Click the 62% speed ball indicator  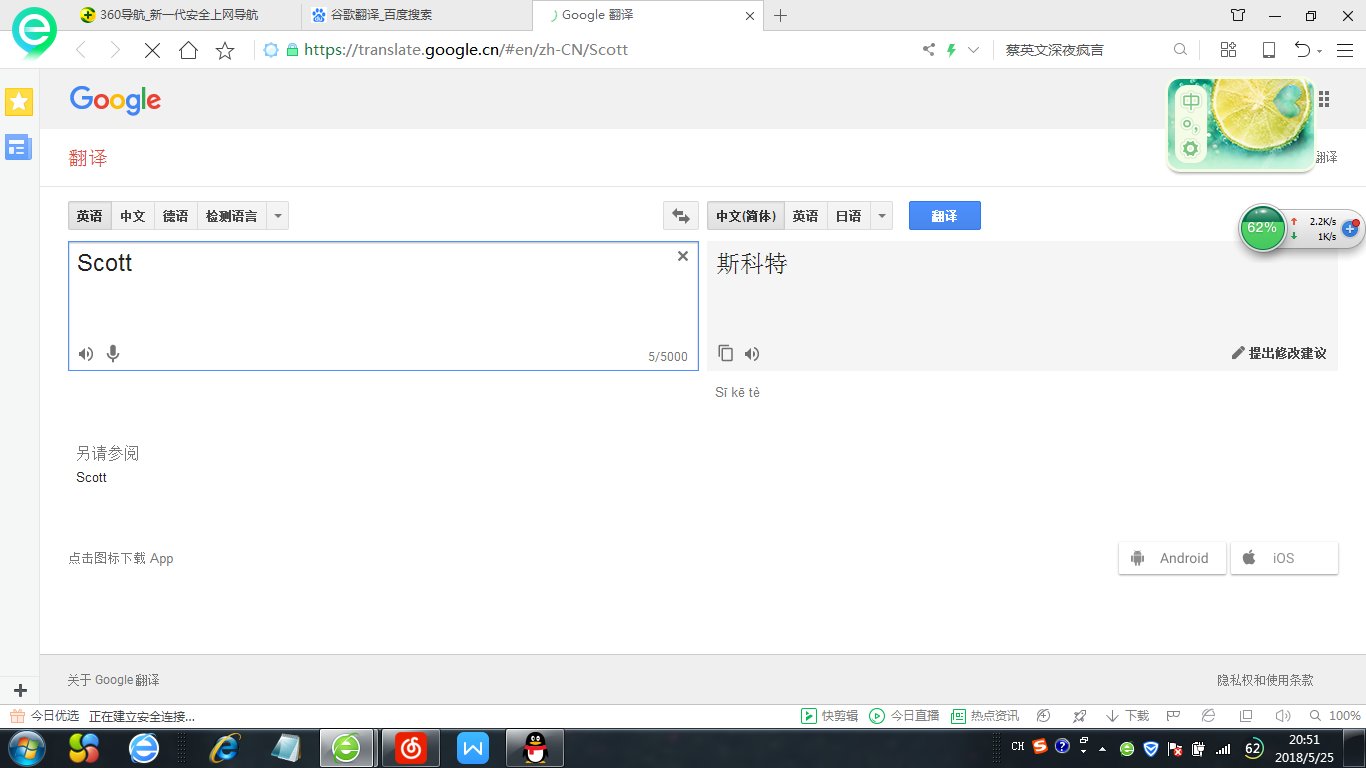[x=1262, y=228]
